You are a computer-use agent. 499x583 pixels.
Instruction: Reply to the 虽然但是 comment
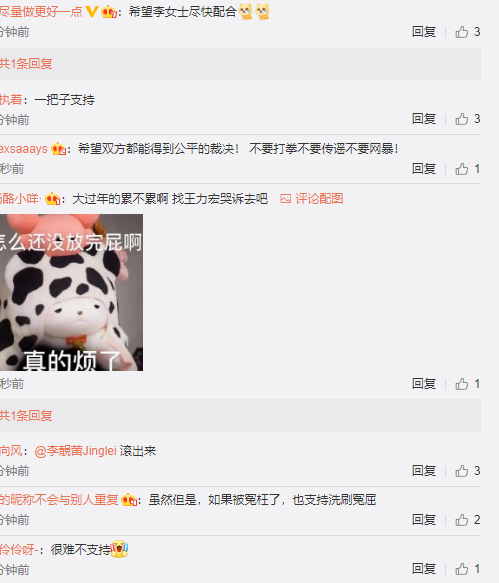(424, 520)
